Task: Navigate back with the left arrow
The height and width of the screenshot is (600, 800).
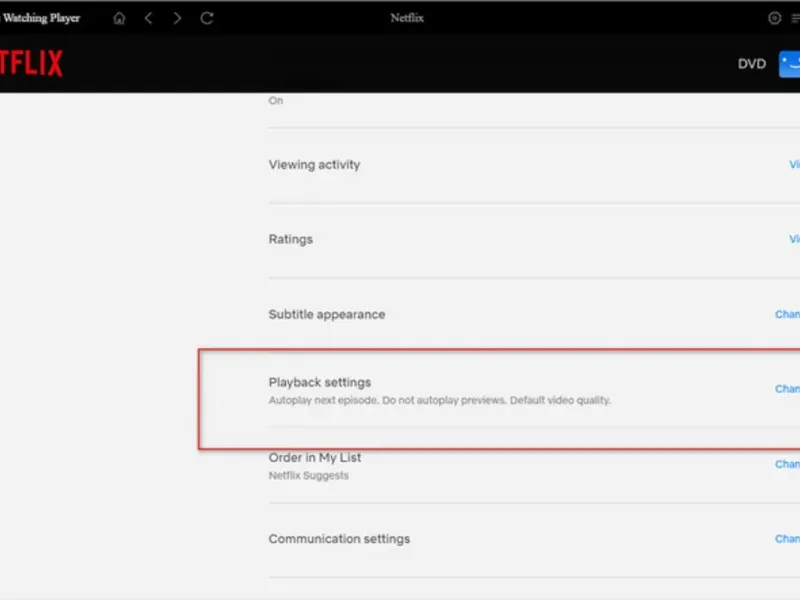Action: click(x=148, y=18)
